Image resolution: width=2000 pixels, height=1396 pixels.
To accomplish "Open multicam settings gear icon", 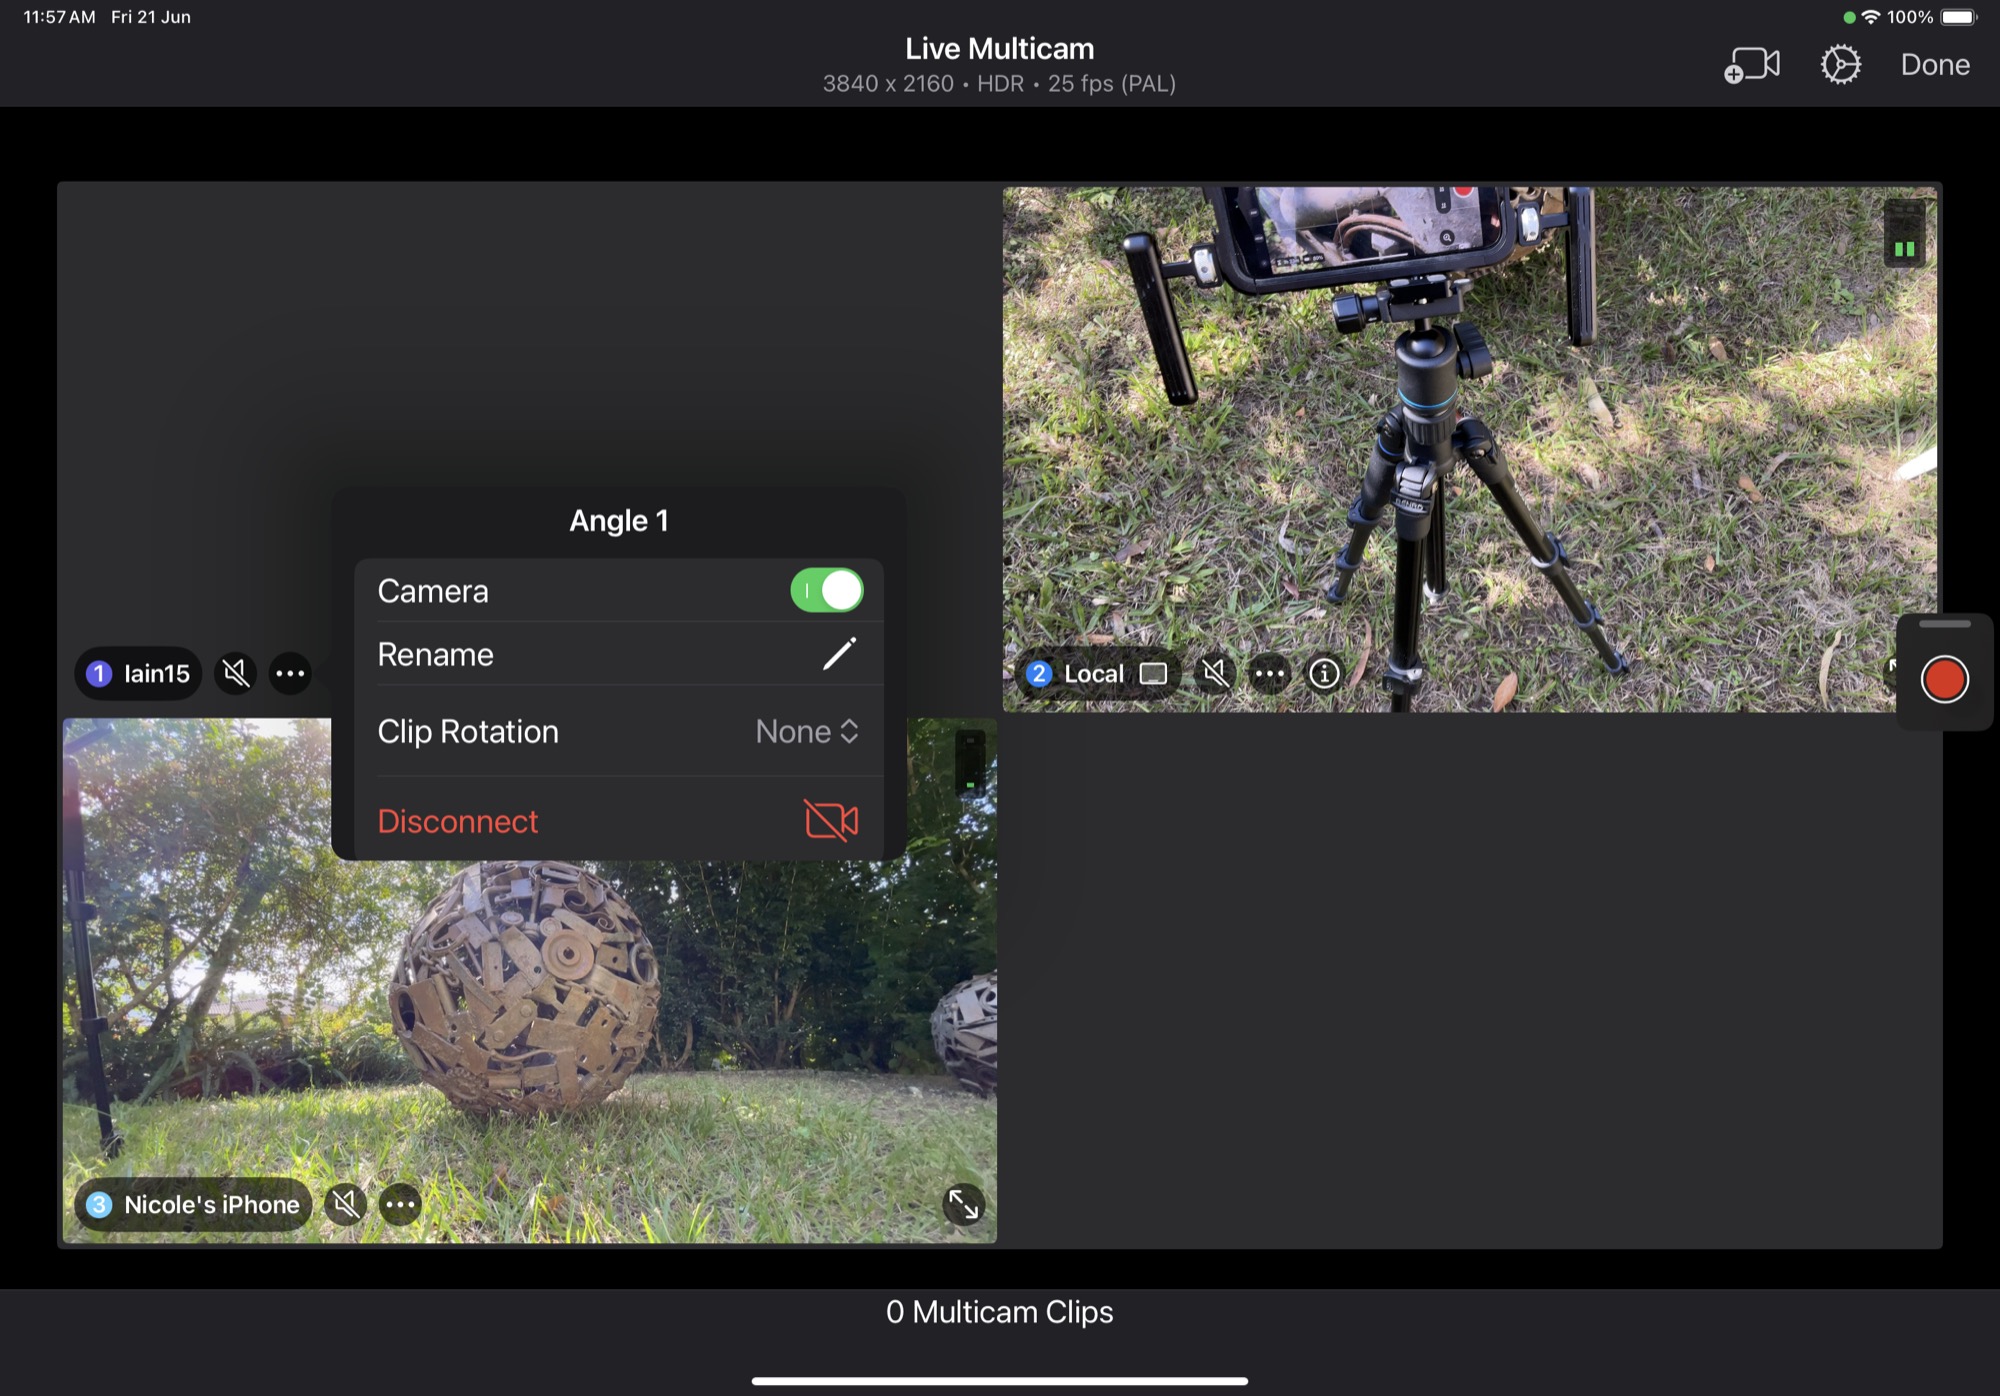I will pos(1840,65).
